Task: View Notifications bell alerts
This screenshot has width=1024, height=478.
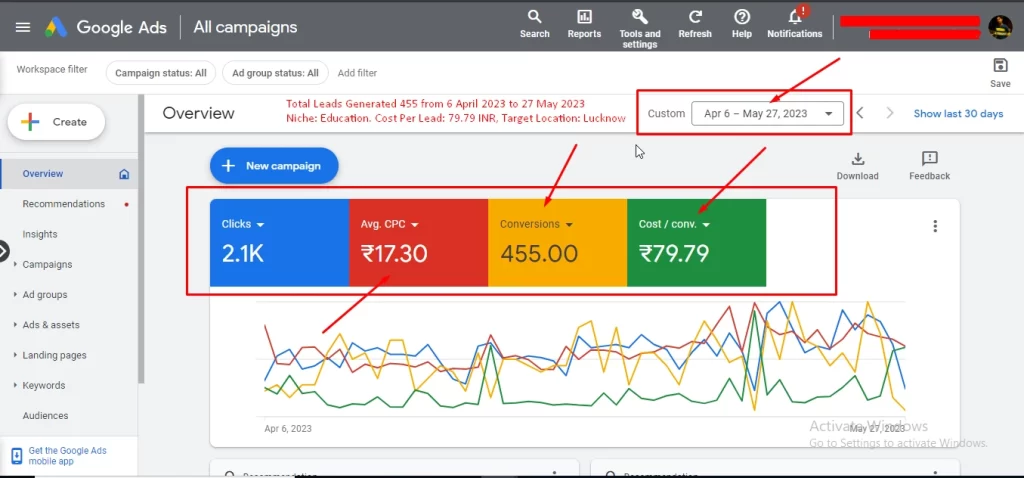Action: (795, 23)
